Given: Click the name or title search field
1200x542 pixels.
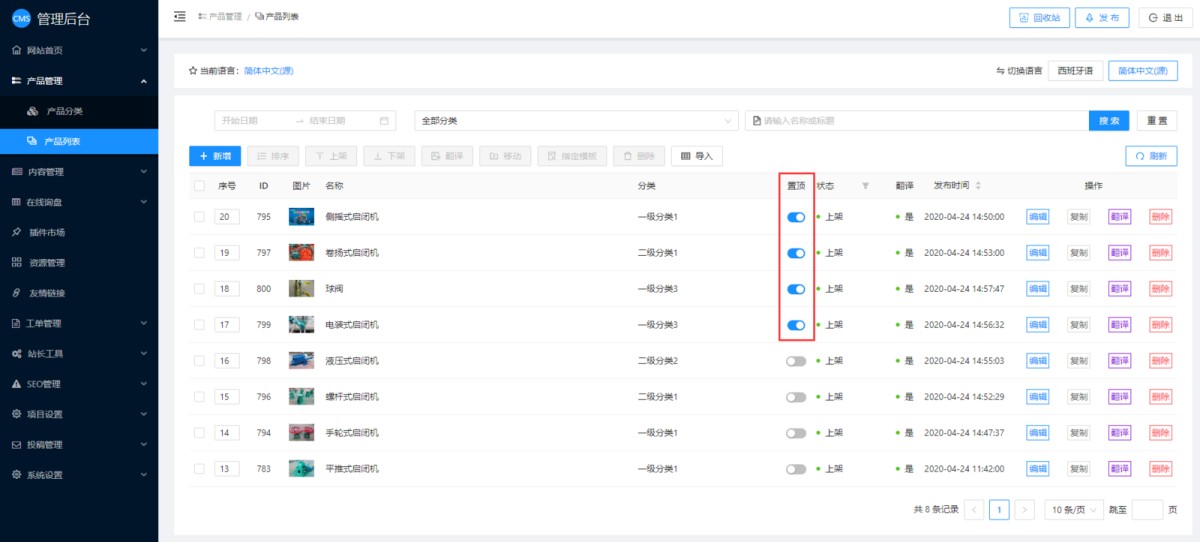Looking at the screenshot, I should (920, 121).
